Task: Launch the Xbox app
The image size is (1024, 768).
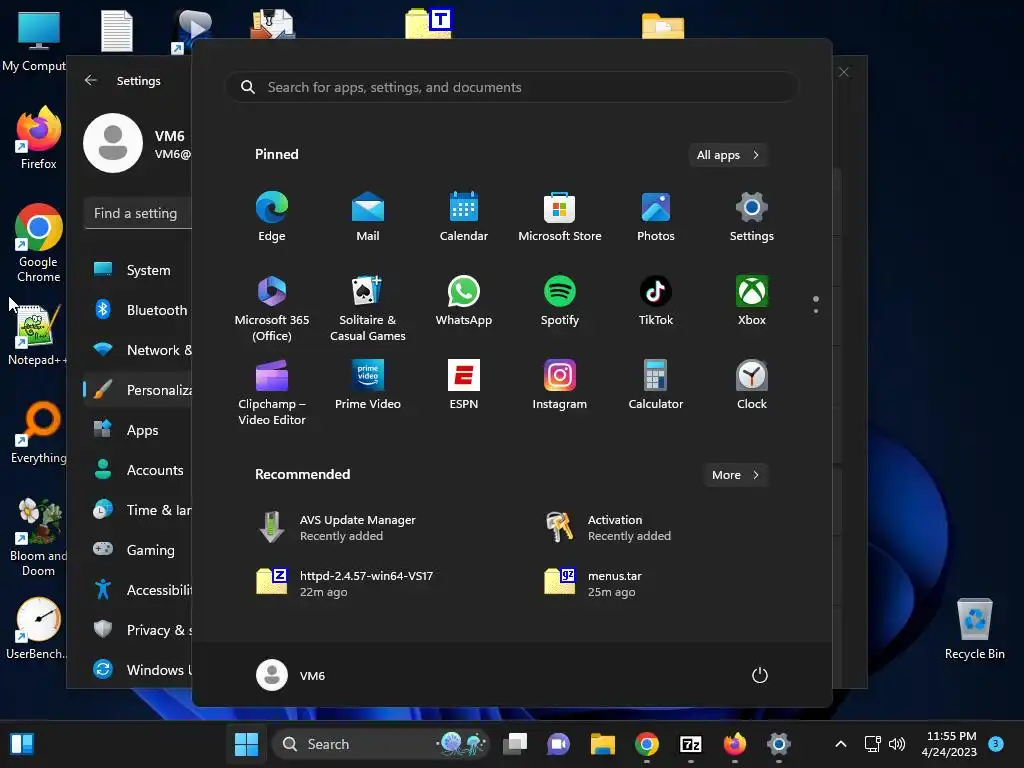Action: [752, 300]
